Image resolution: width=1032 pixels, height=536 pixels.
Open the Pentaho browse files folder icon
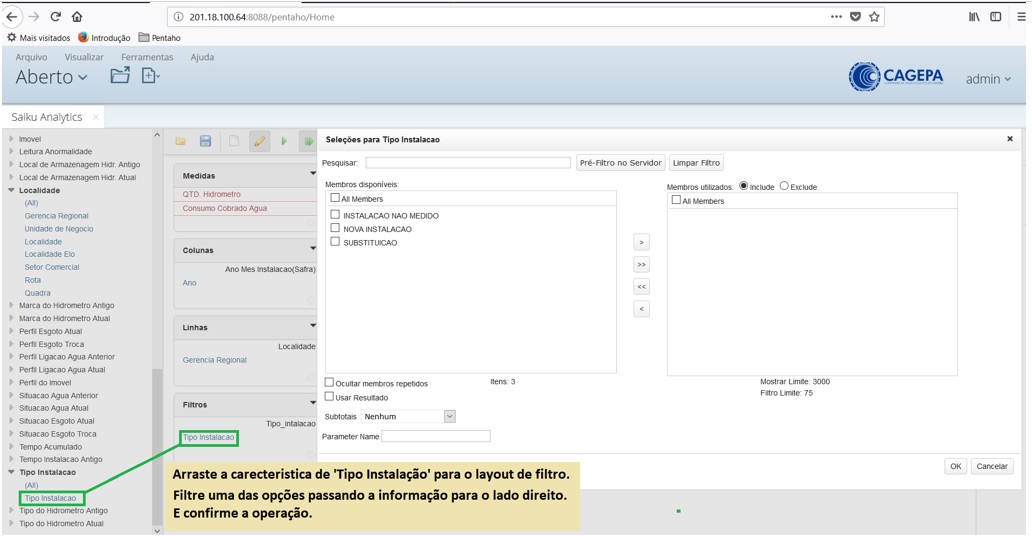(120, 77)
